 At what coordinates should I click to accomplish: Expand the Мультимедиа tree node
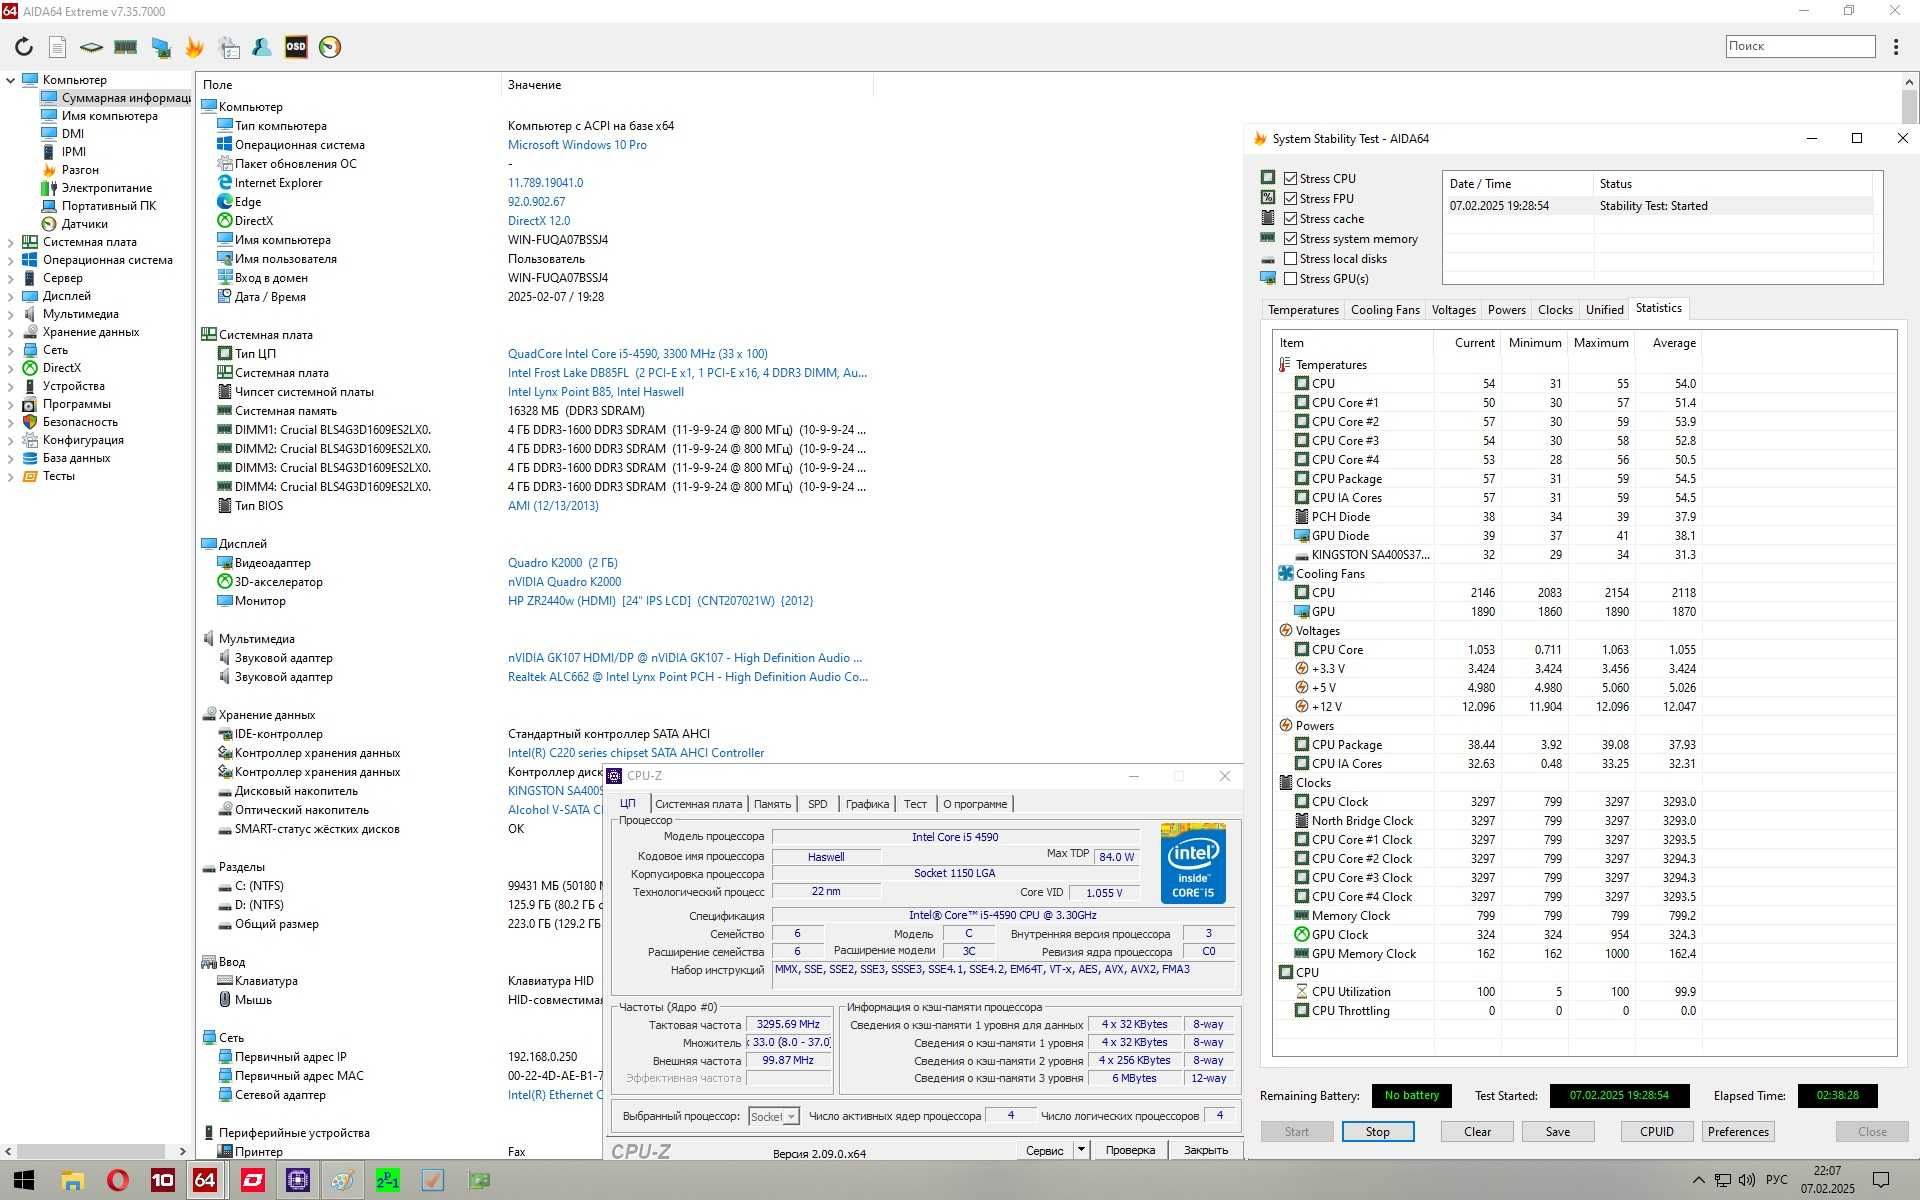tap(11, 314)
